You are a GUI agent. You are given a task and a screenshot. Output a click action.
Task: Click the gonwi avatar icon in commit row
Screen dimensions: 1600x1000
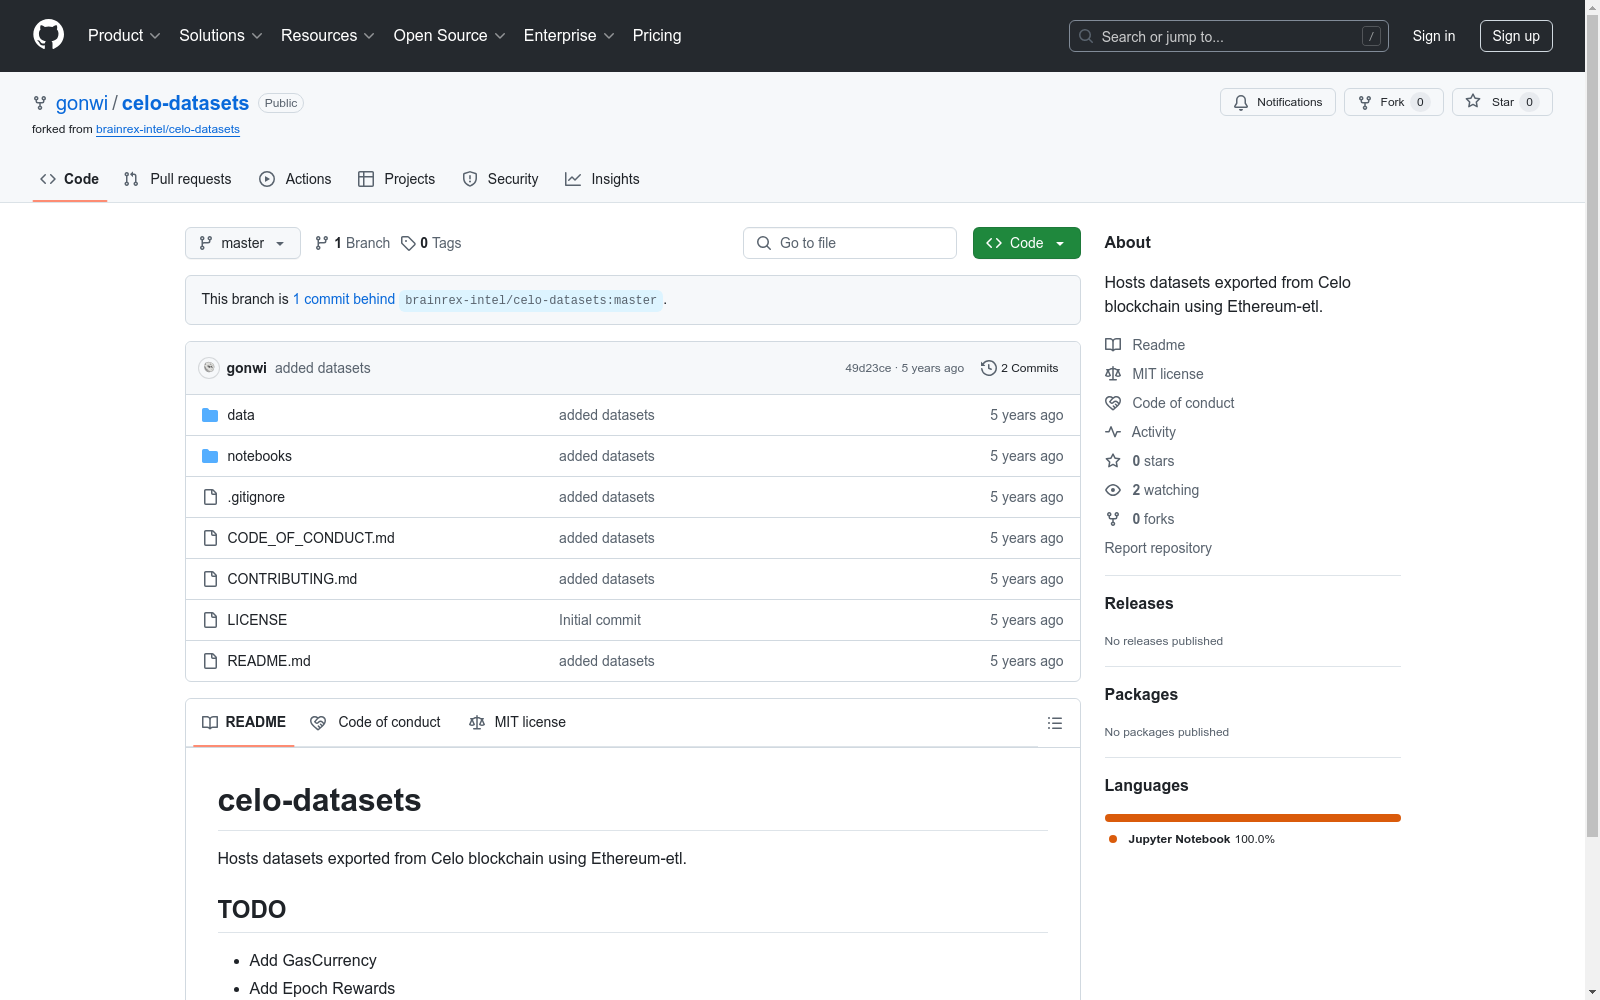tap(209, 368)
